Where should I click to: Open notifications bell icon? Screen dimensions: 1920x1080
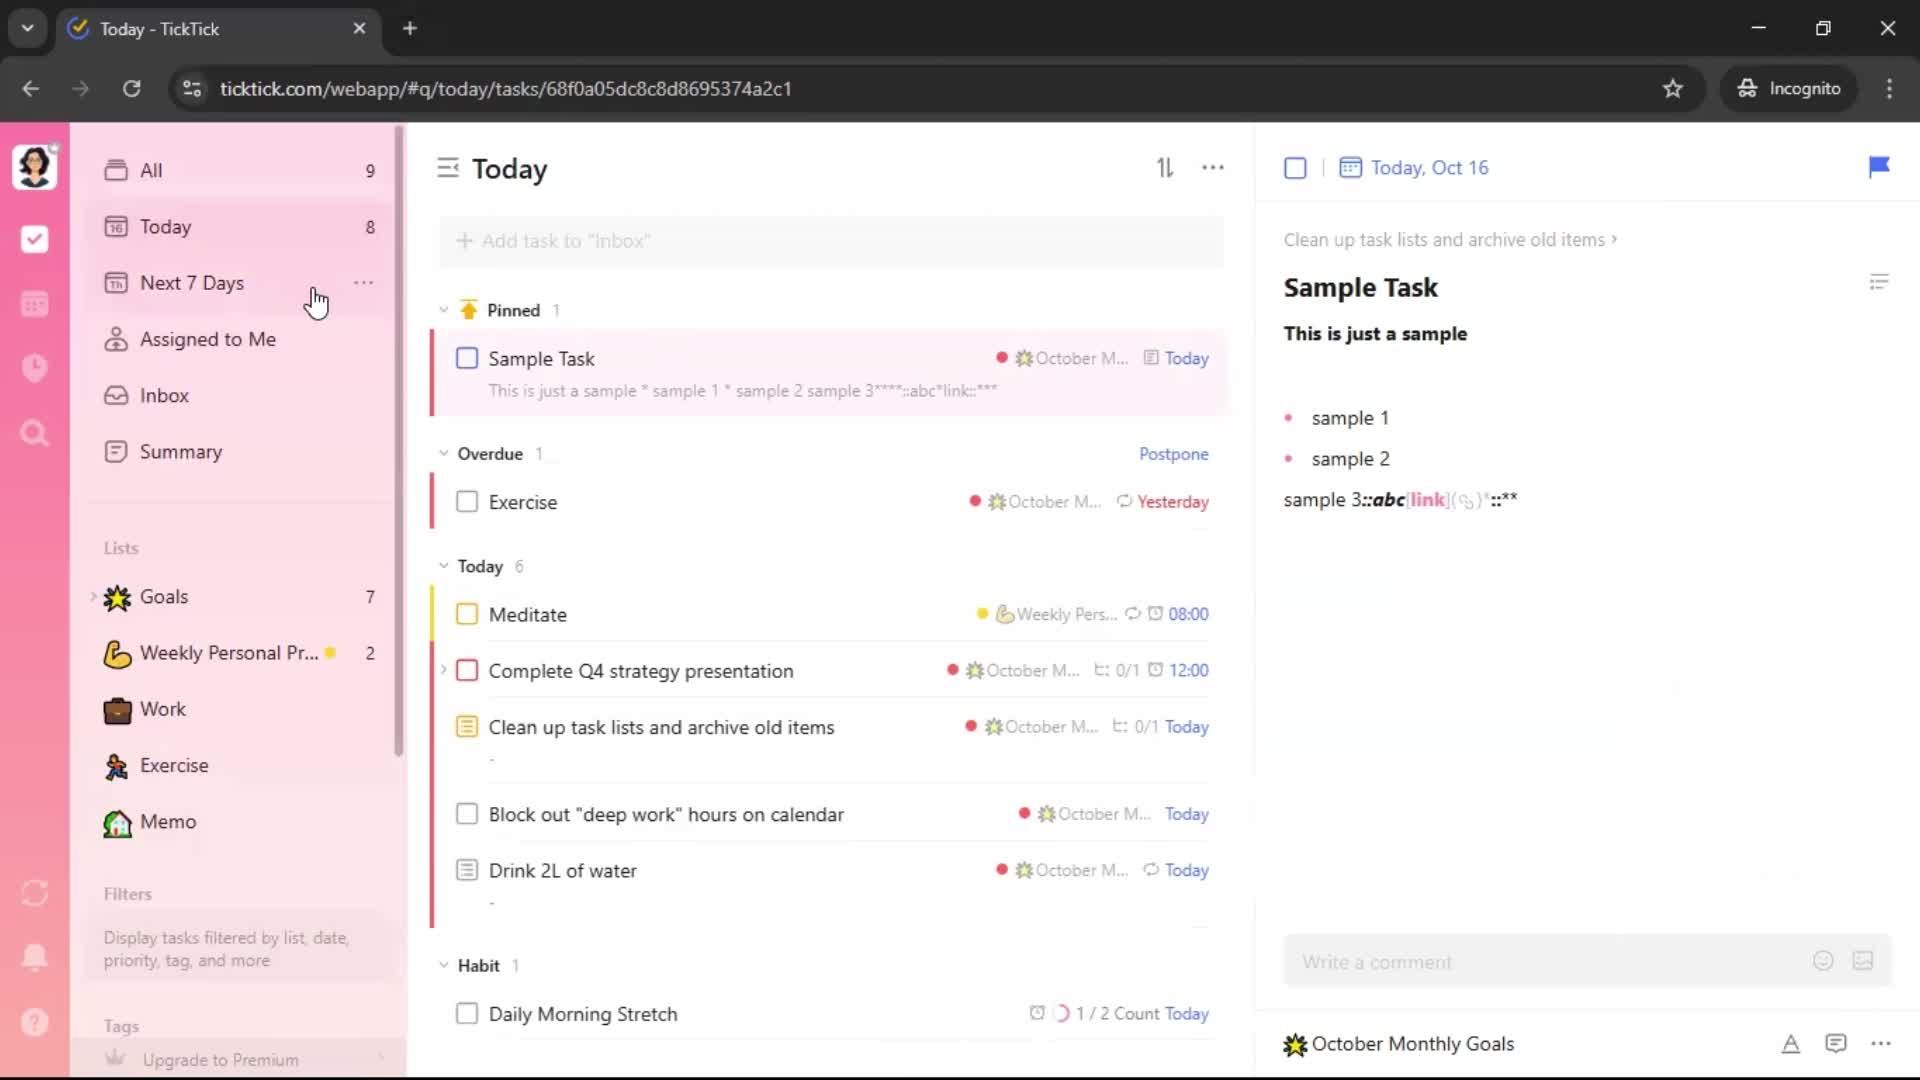coord(35,957)
